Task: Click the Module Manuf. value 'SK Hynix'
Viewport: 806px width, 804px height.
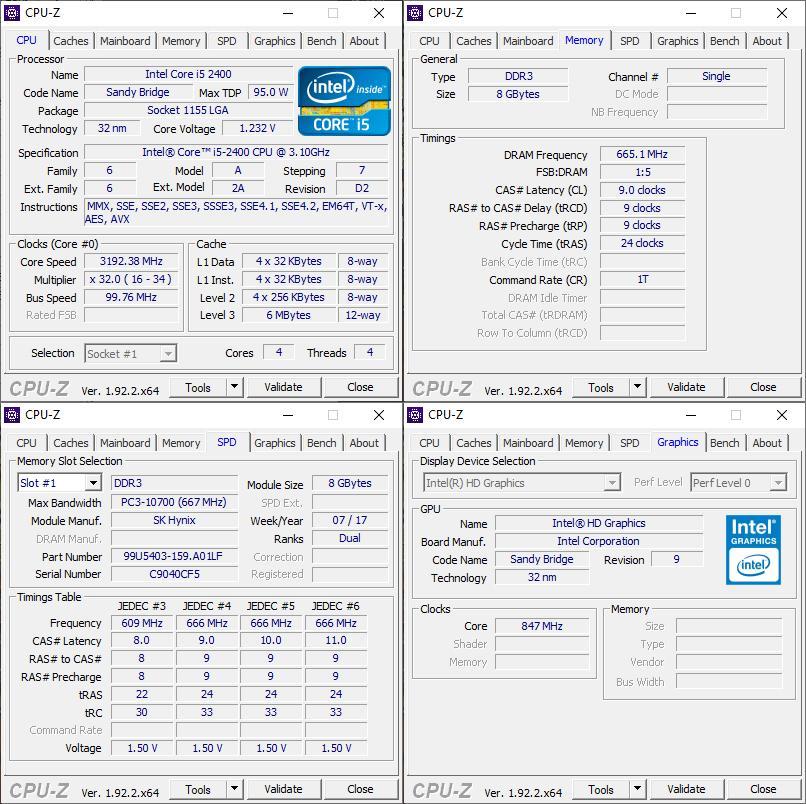Action: pos(174,520)
